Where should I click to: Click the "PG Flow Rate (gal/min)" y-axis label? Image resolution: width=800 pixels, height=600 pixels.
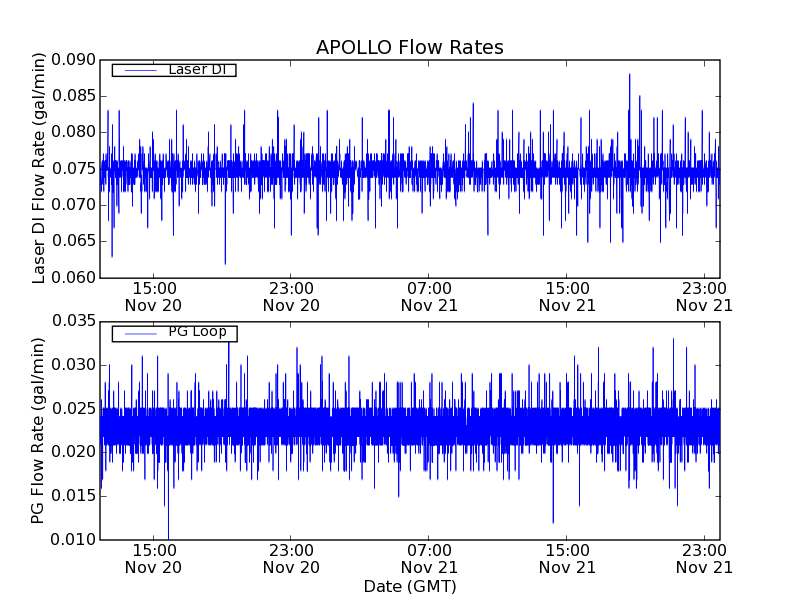tap(39, 430)
